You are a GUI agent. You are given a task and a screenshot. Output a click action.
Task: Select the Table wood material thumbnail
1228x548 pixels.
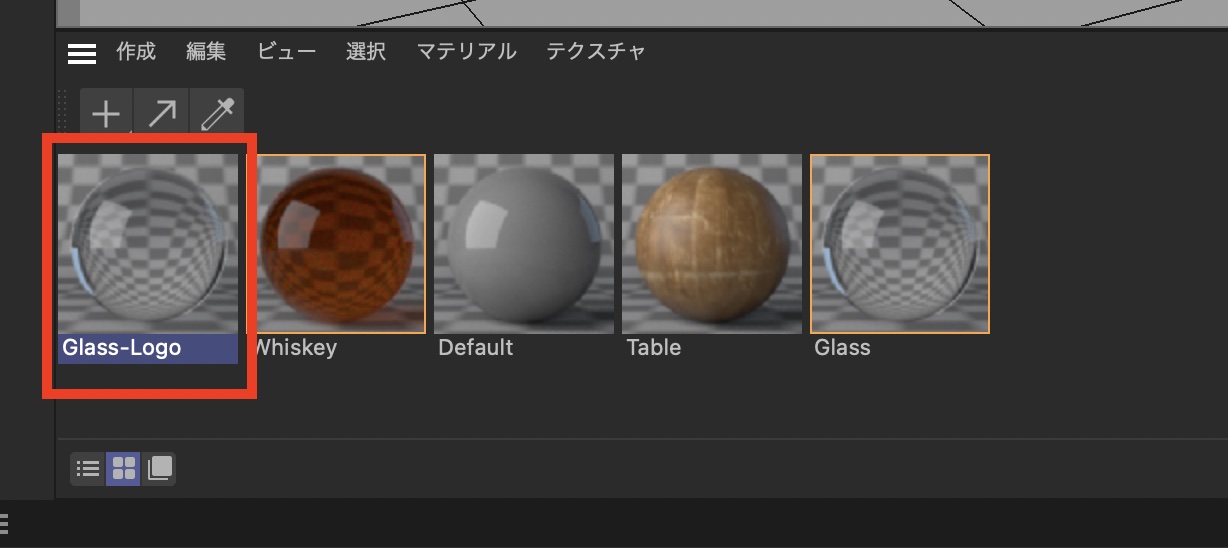(x=712, y=243)
